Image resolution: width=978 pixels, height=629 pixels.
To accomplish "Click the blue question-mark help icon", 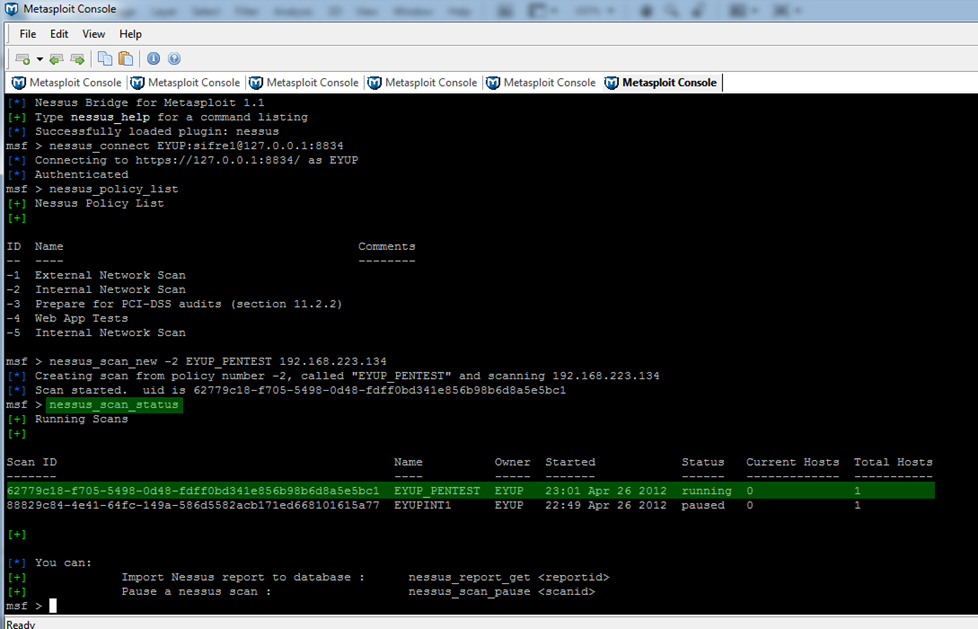I will tap(174, 59).
